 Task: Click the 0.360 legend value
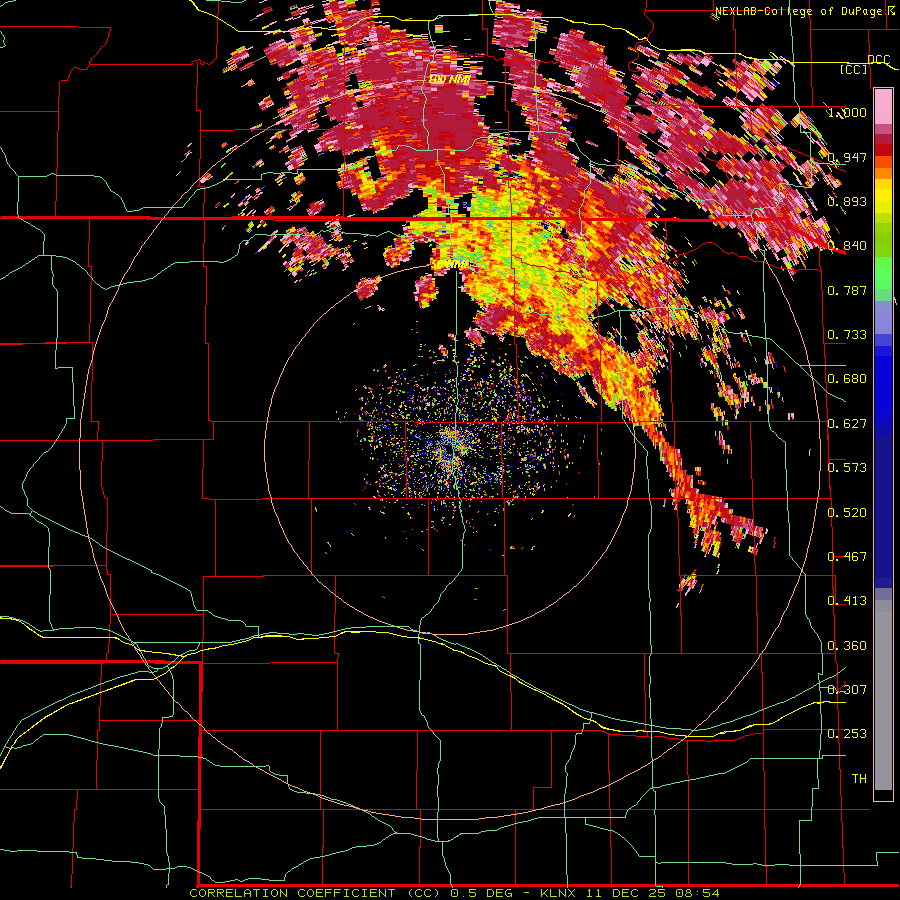pos(847,645)
